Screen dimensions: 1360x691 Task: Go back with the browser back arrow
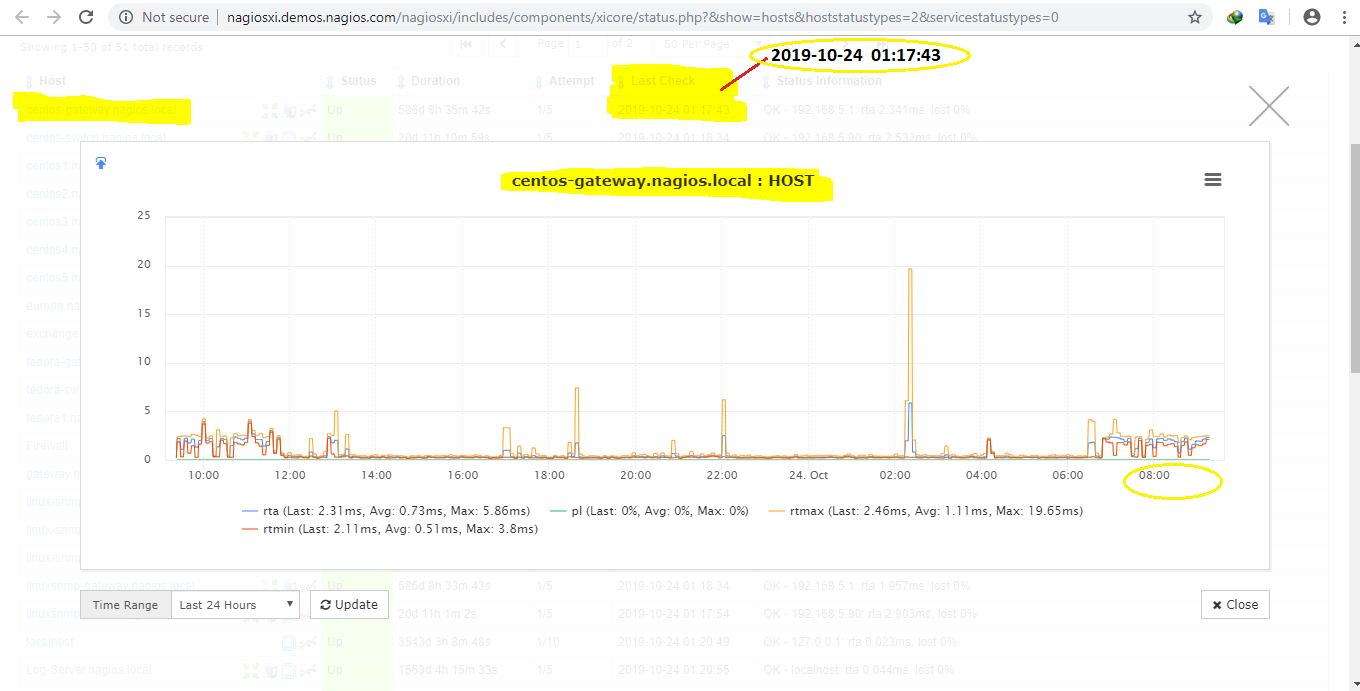click(x=22, y=17)
